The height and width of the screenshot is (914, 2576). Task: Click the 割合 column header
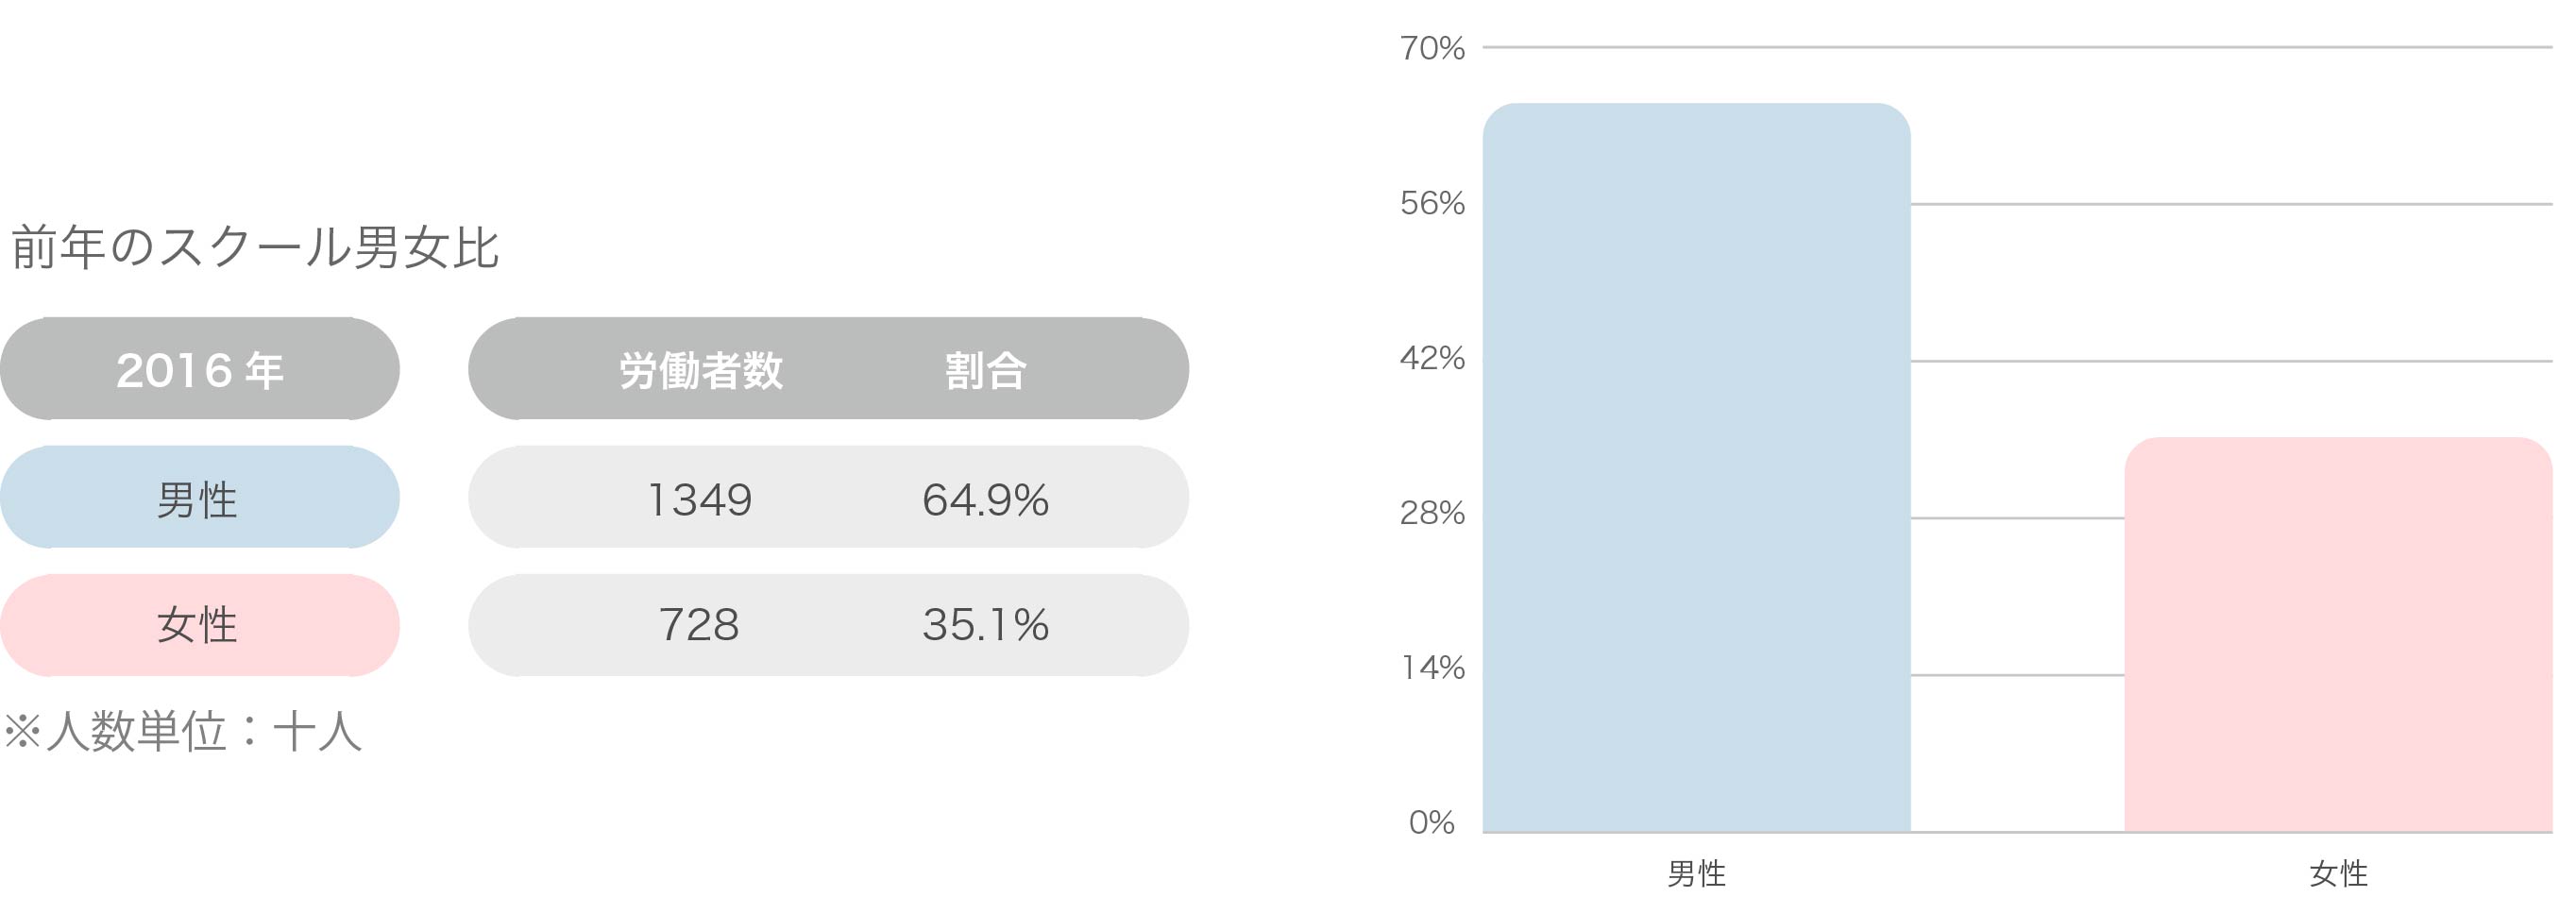pyautogui.click(x=985, y=370)
